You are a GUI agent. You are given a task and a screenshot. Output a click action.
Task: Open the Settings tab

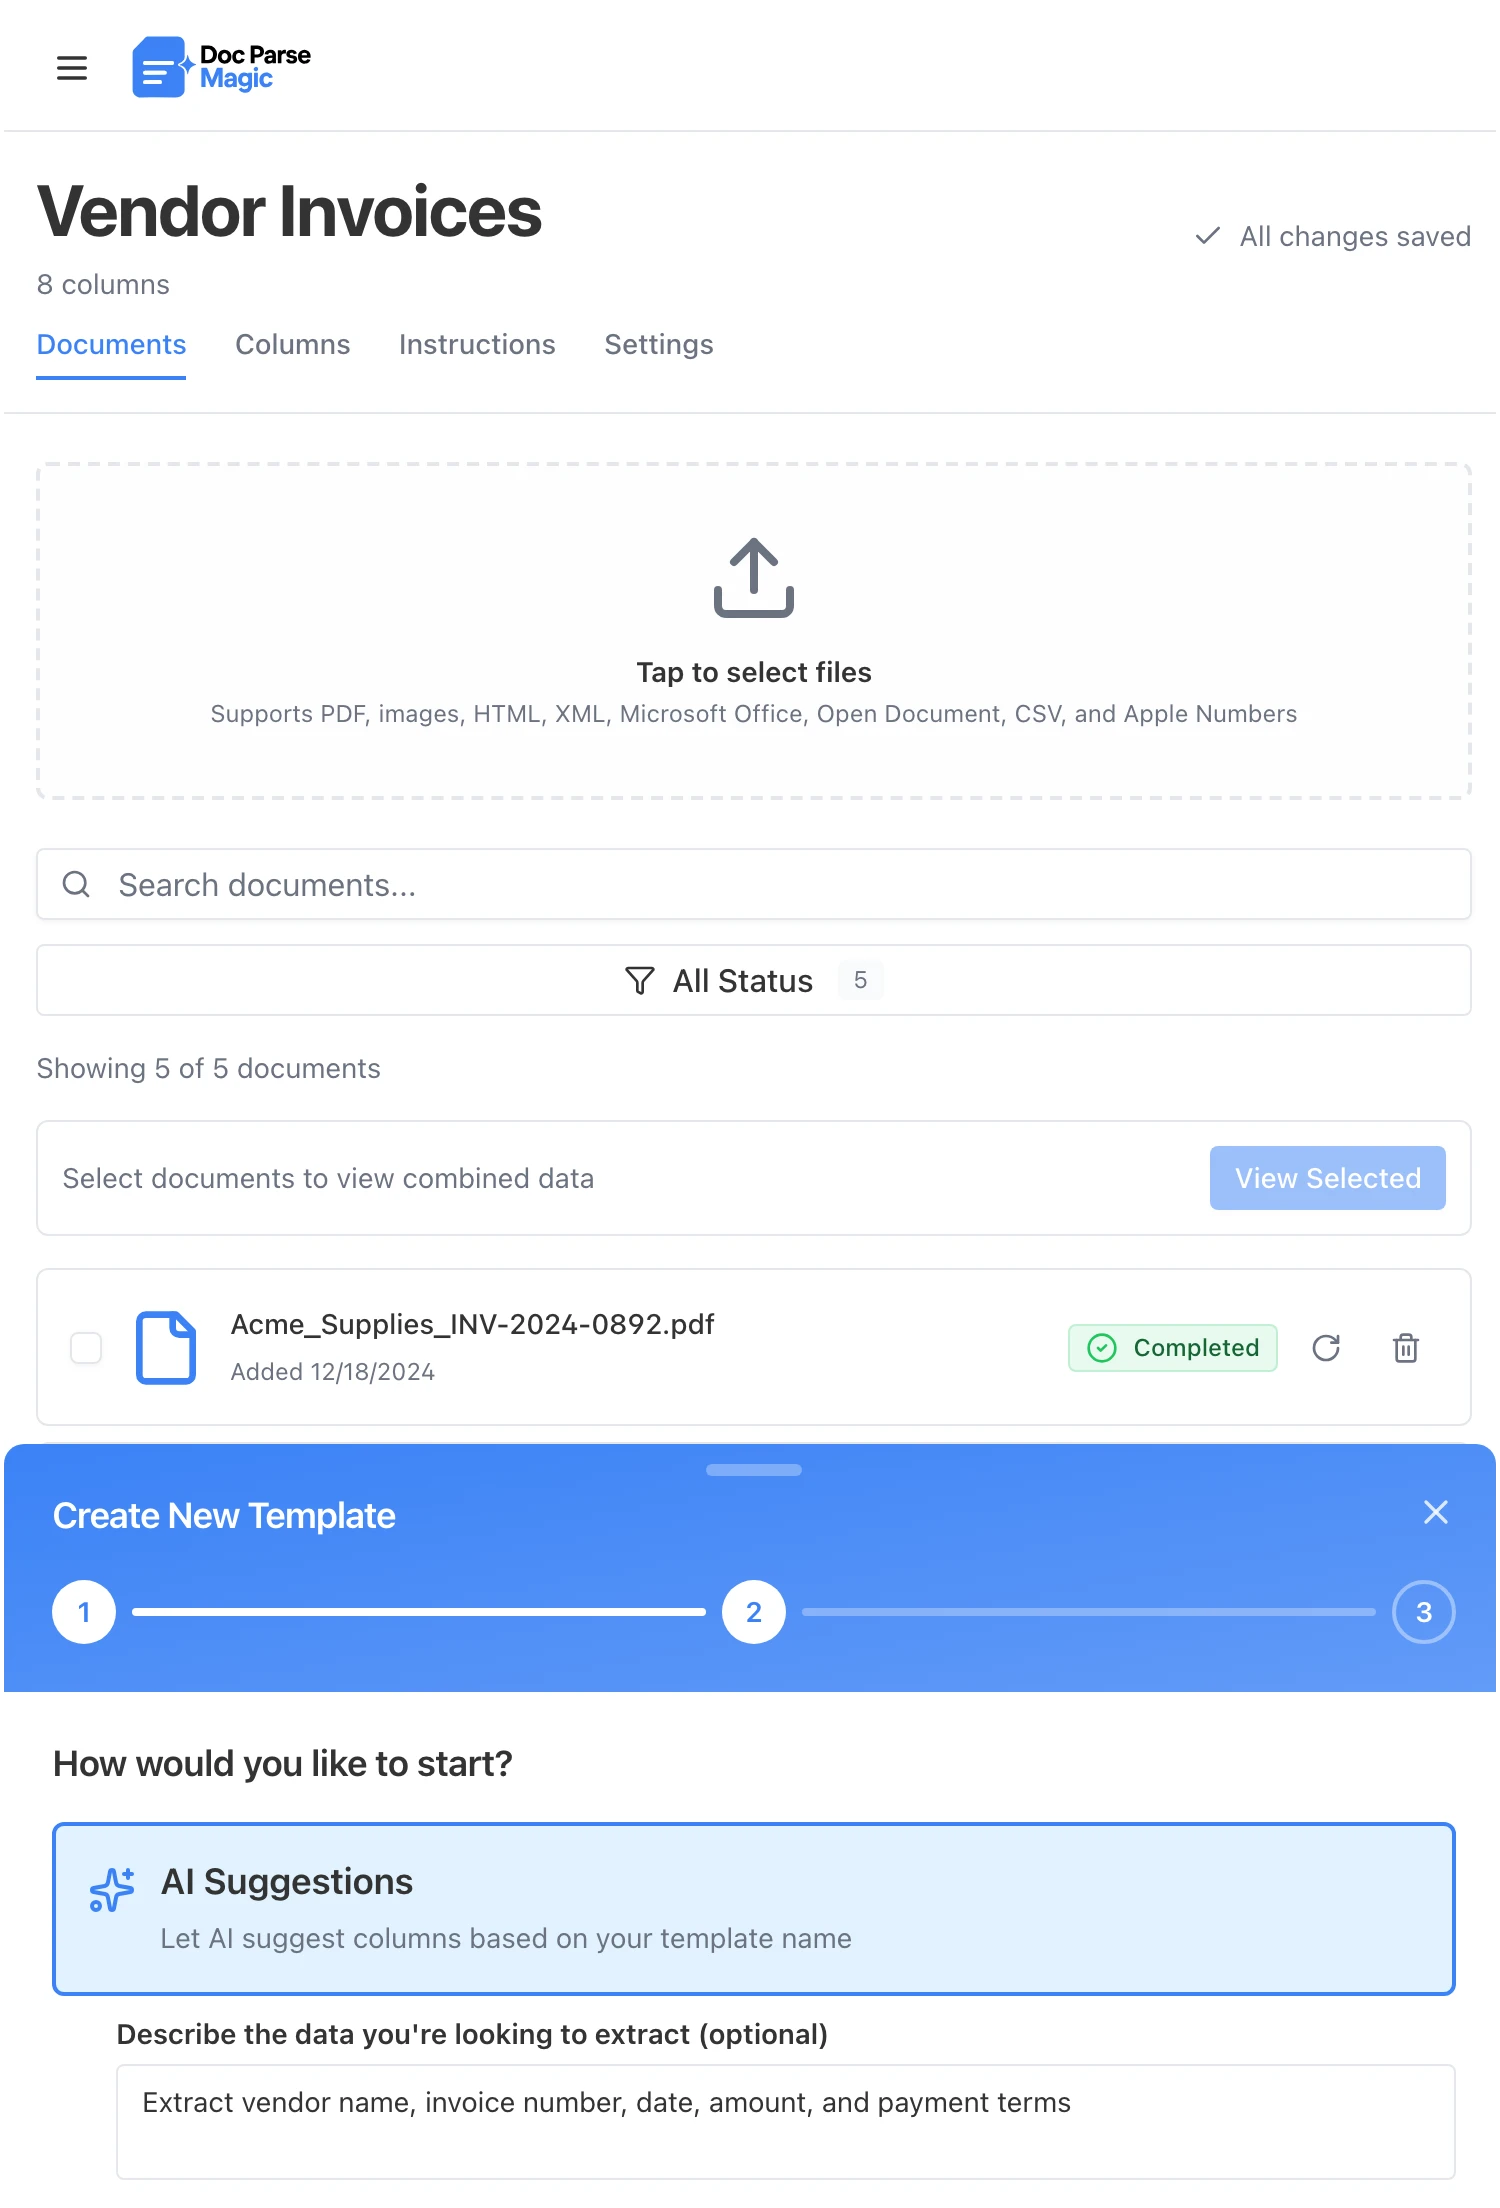pos(658,344)
